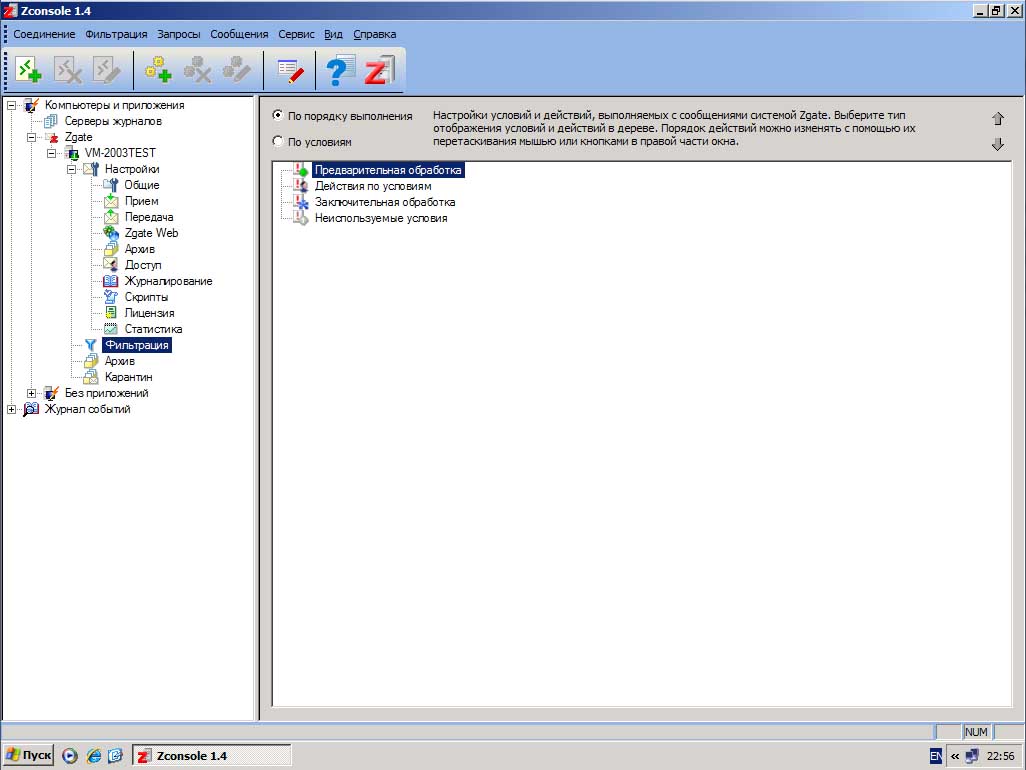Click the add connection toolbar icon

[28, 69]
